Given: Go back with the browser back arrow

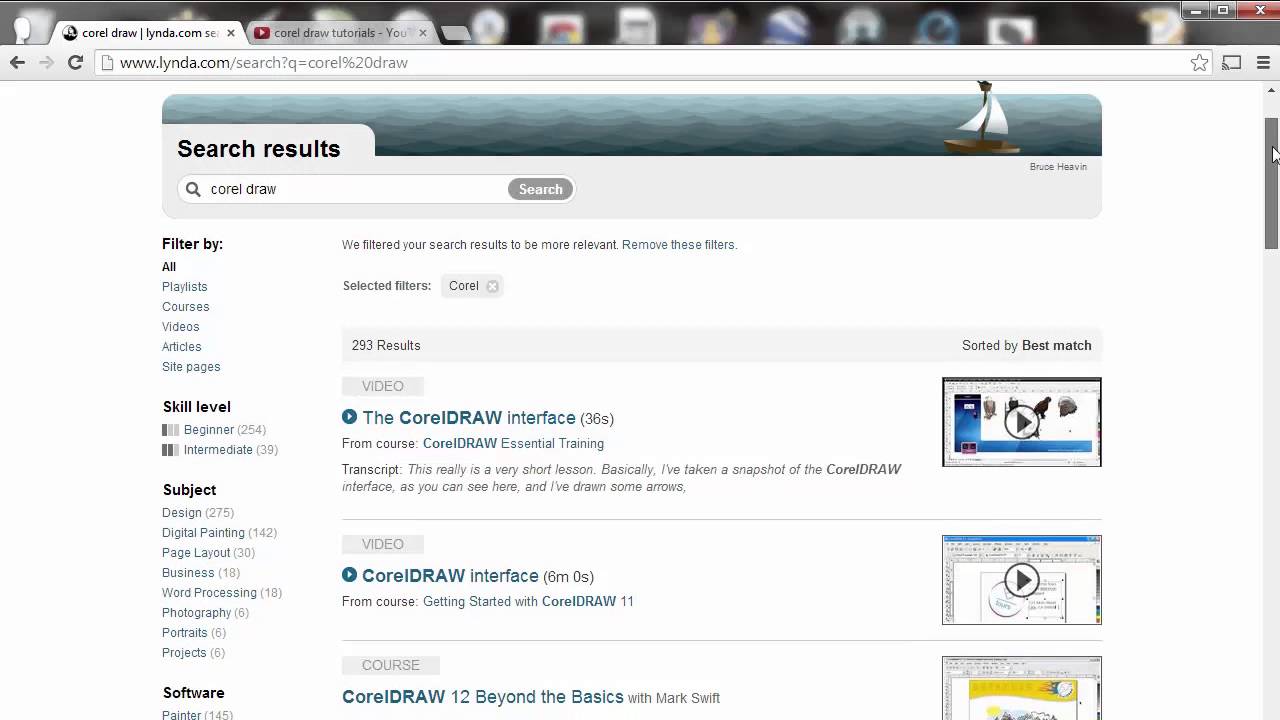Looking at the screenshot, I should [17, 62].
